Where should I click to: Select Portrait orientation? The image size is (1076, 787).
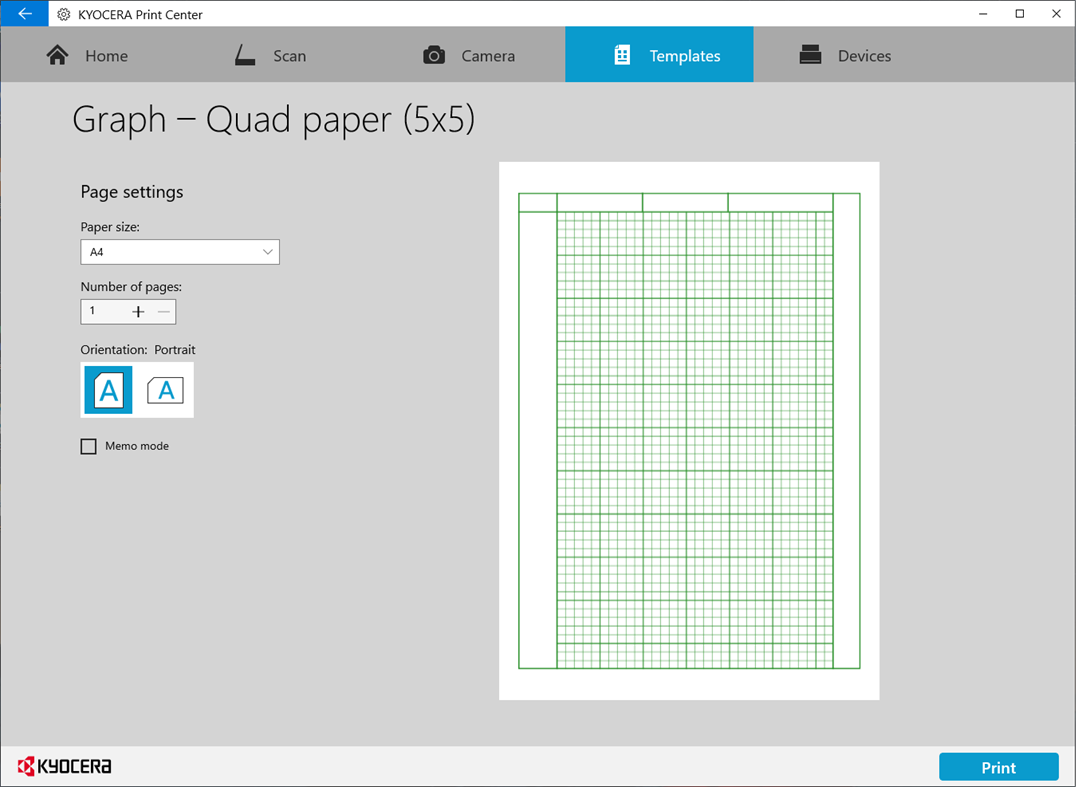(107, 390)
